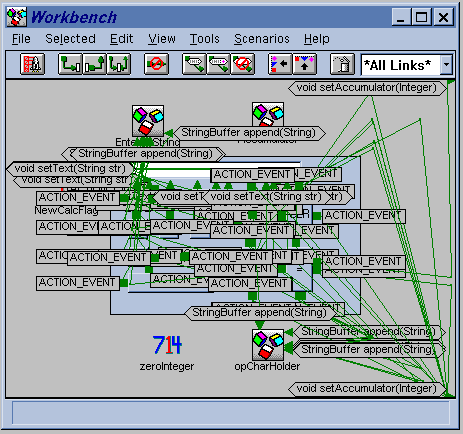Image resolution: width=463 pixels, height=434 pixels.
Task: Click the third green link-routing icon with two arrows
Action: point(118,64)
